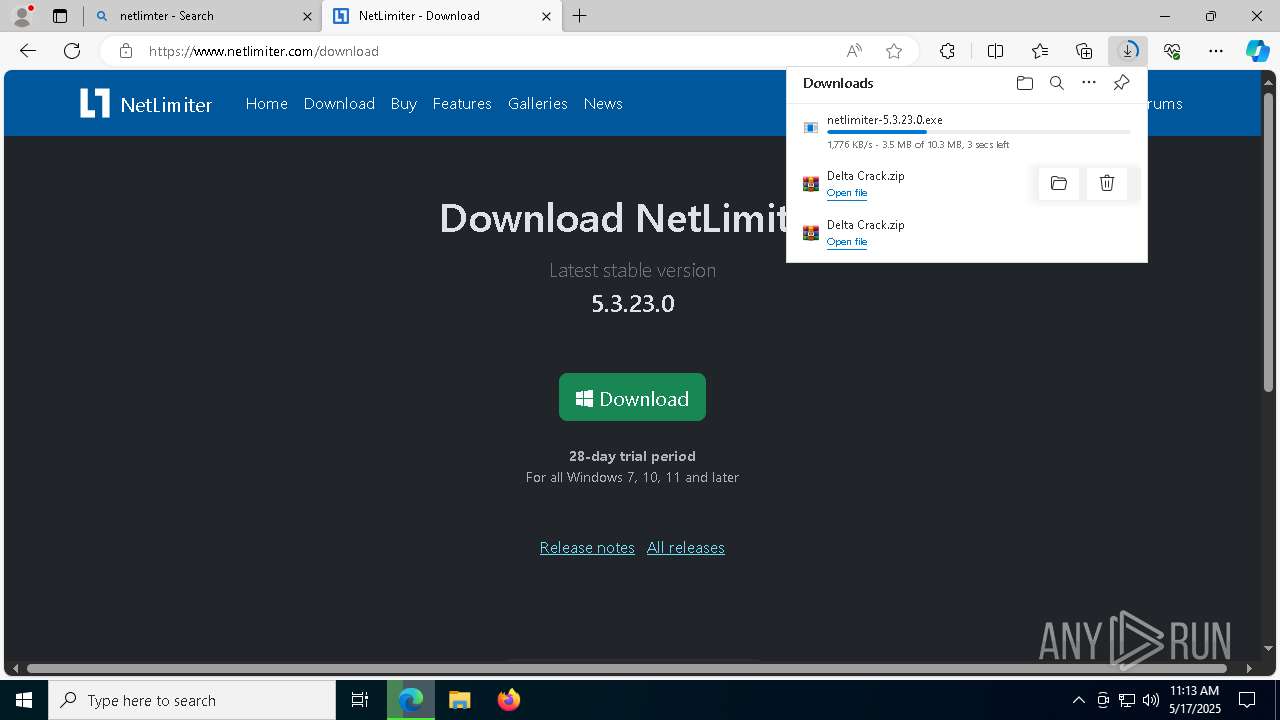Close the netlimter Search tab
Image resolution: width=1280 pixels, height=720 pixels.
(307, 16)
